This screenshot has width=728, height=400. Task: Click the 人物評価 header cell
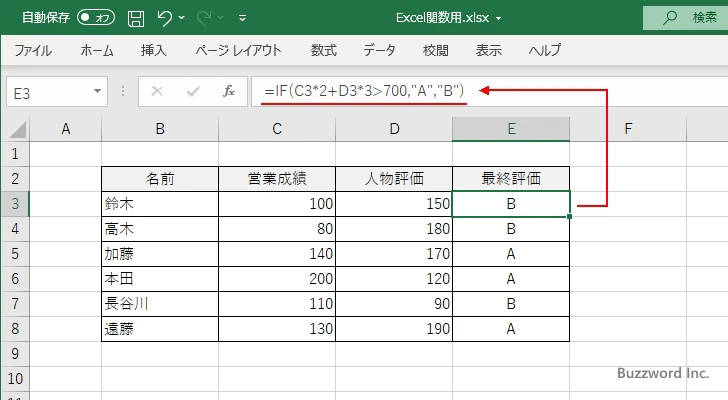[x=394, y=179]
